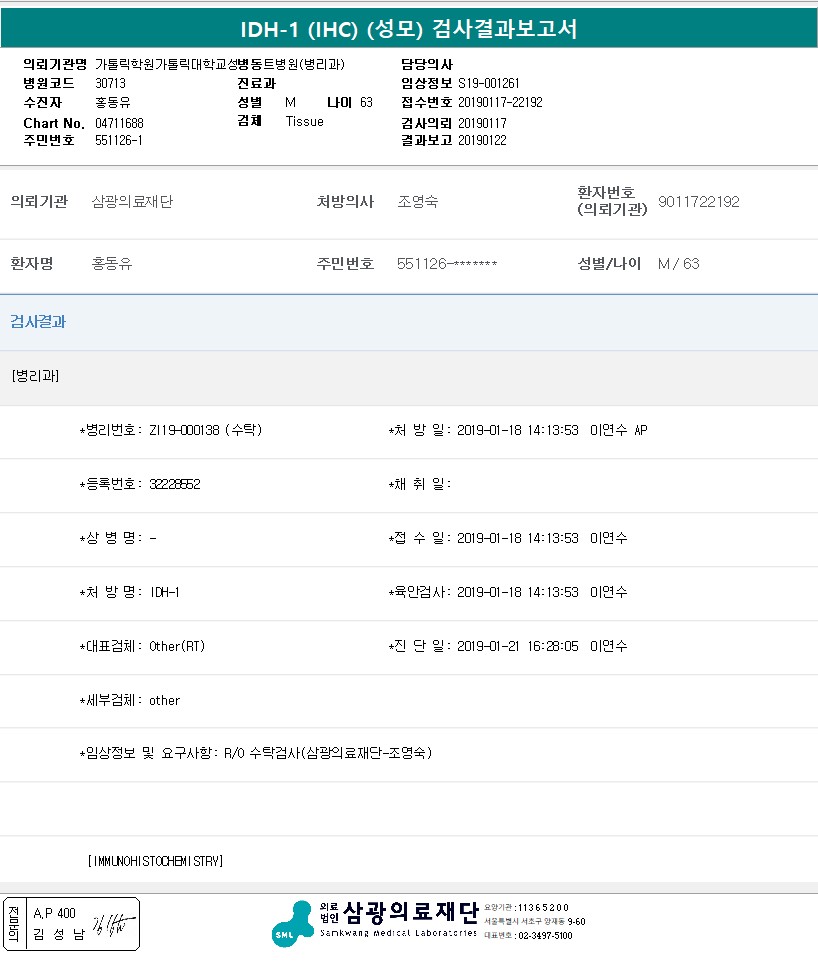818x962 pixels.
Task: Click the 처방의사 name 조영숙
Action: [x=417, y=202]
